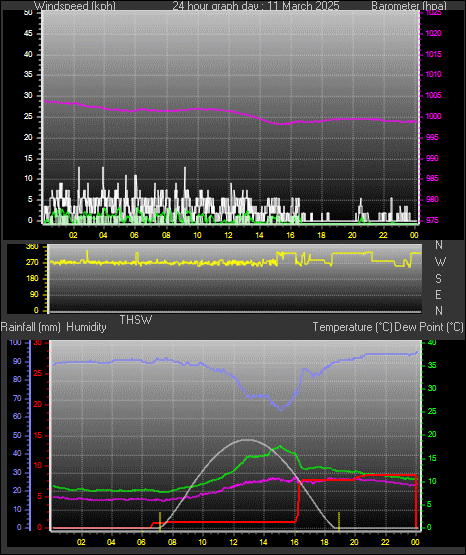Click the blue 90 humidity axis value
Viewport: 466px width, 555px height.
click(x=17, y=361)
